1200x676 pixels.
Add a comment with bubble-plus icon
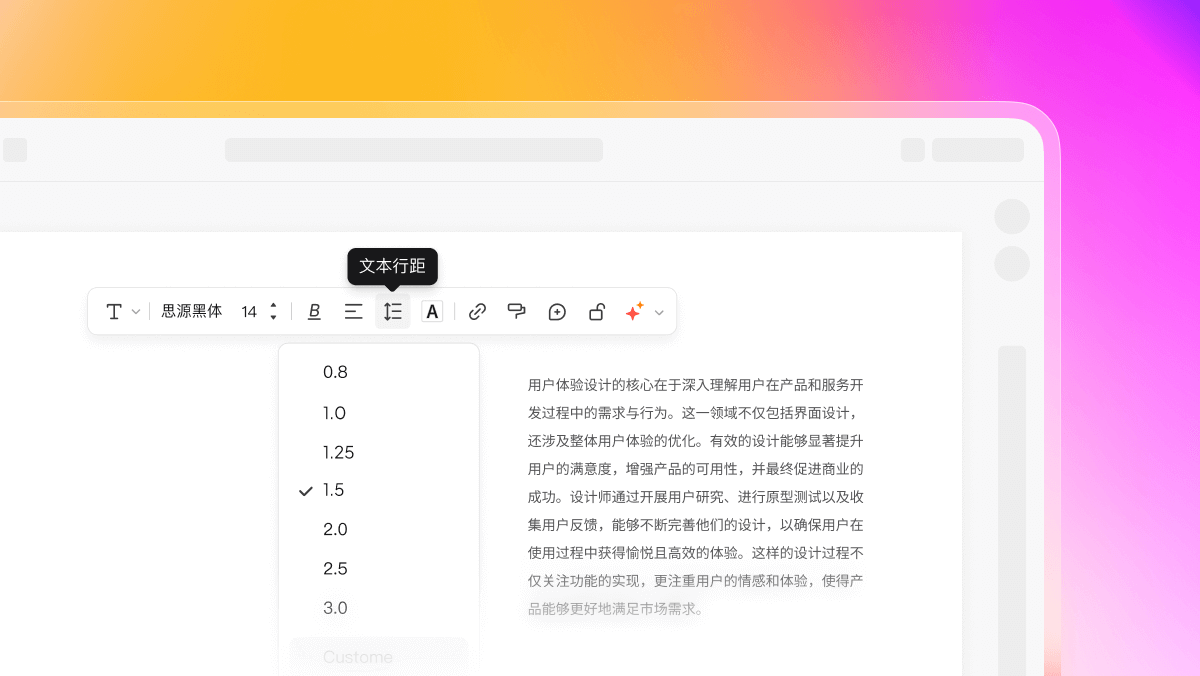[557, 312]
